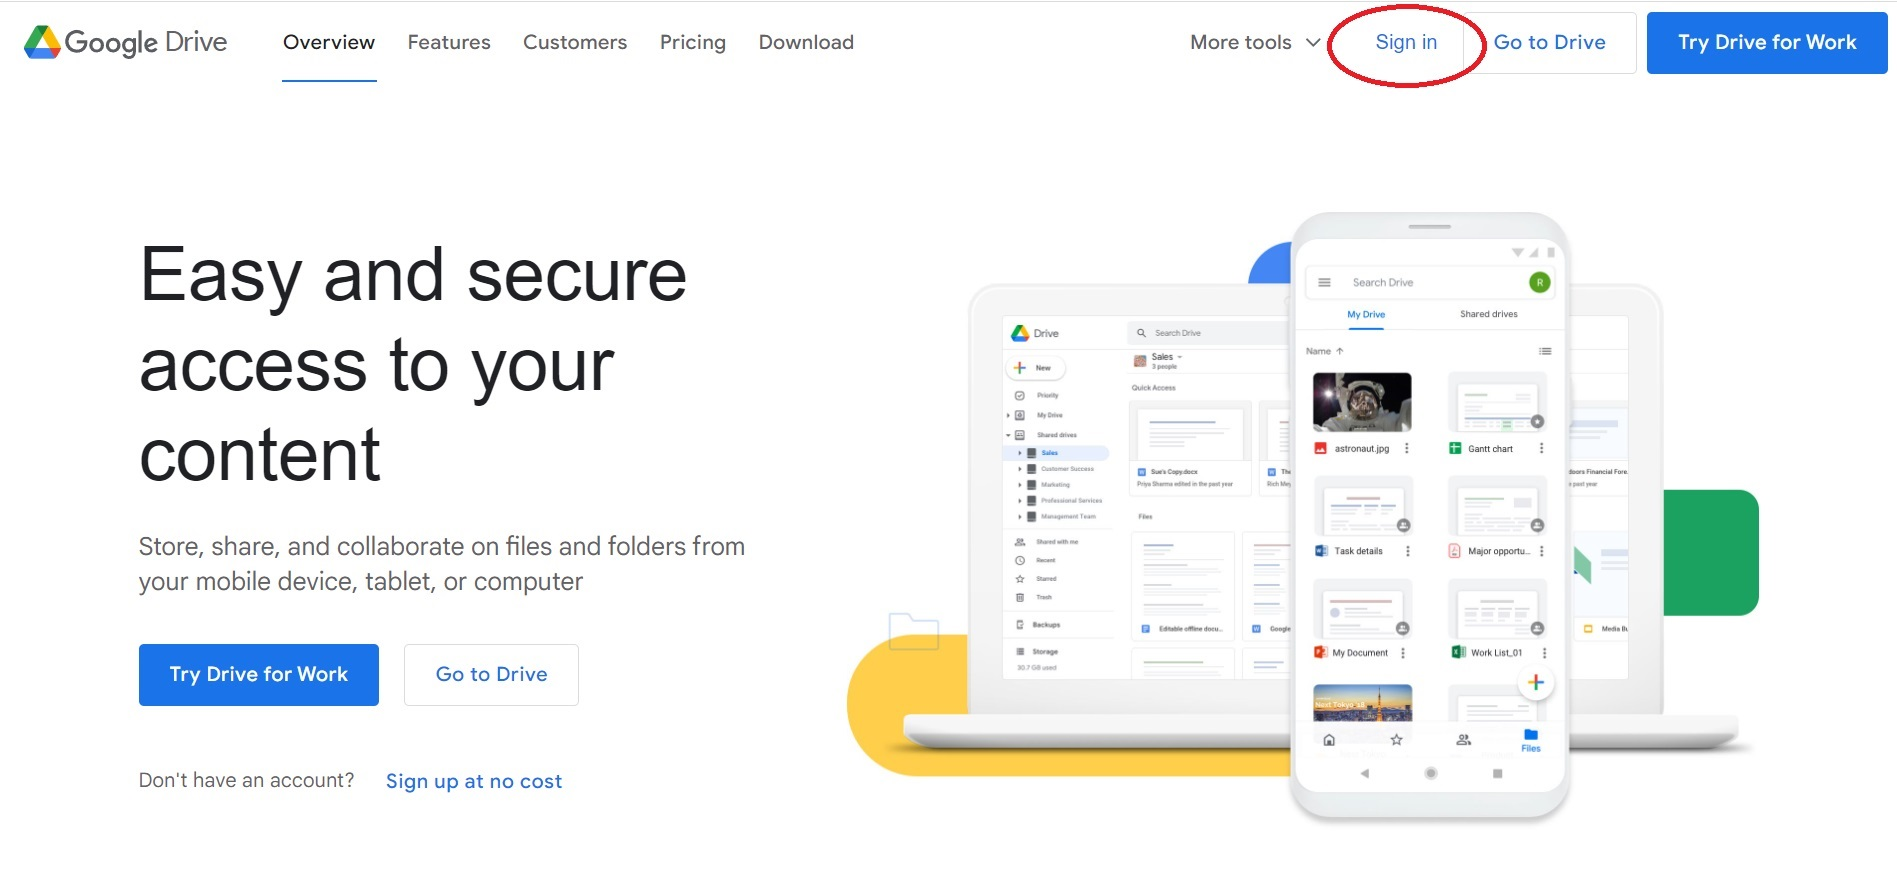Tap the shared people icon in phone bar
The image size is (1897, 882).
pos(1463,740)
